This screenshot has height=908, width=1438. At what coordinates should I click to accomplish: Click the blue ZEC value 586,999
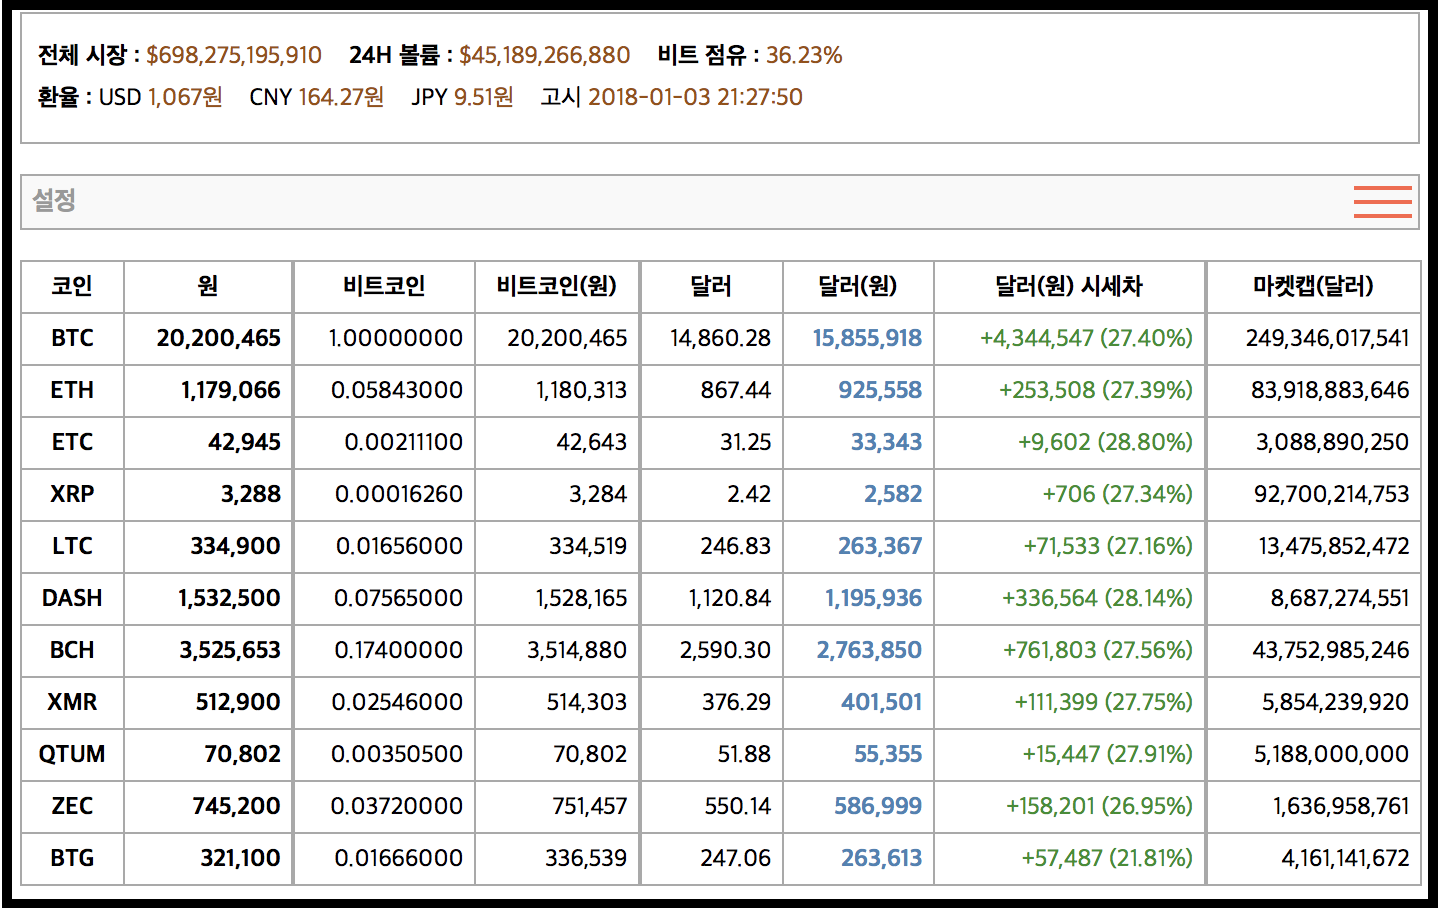879,807
